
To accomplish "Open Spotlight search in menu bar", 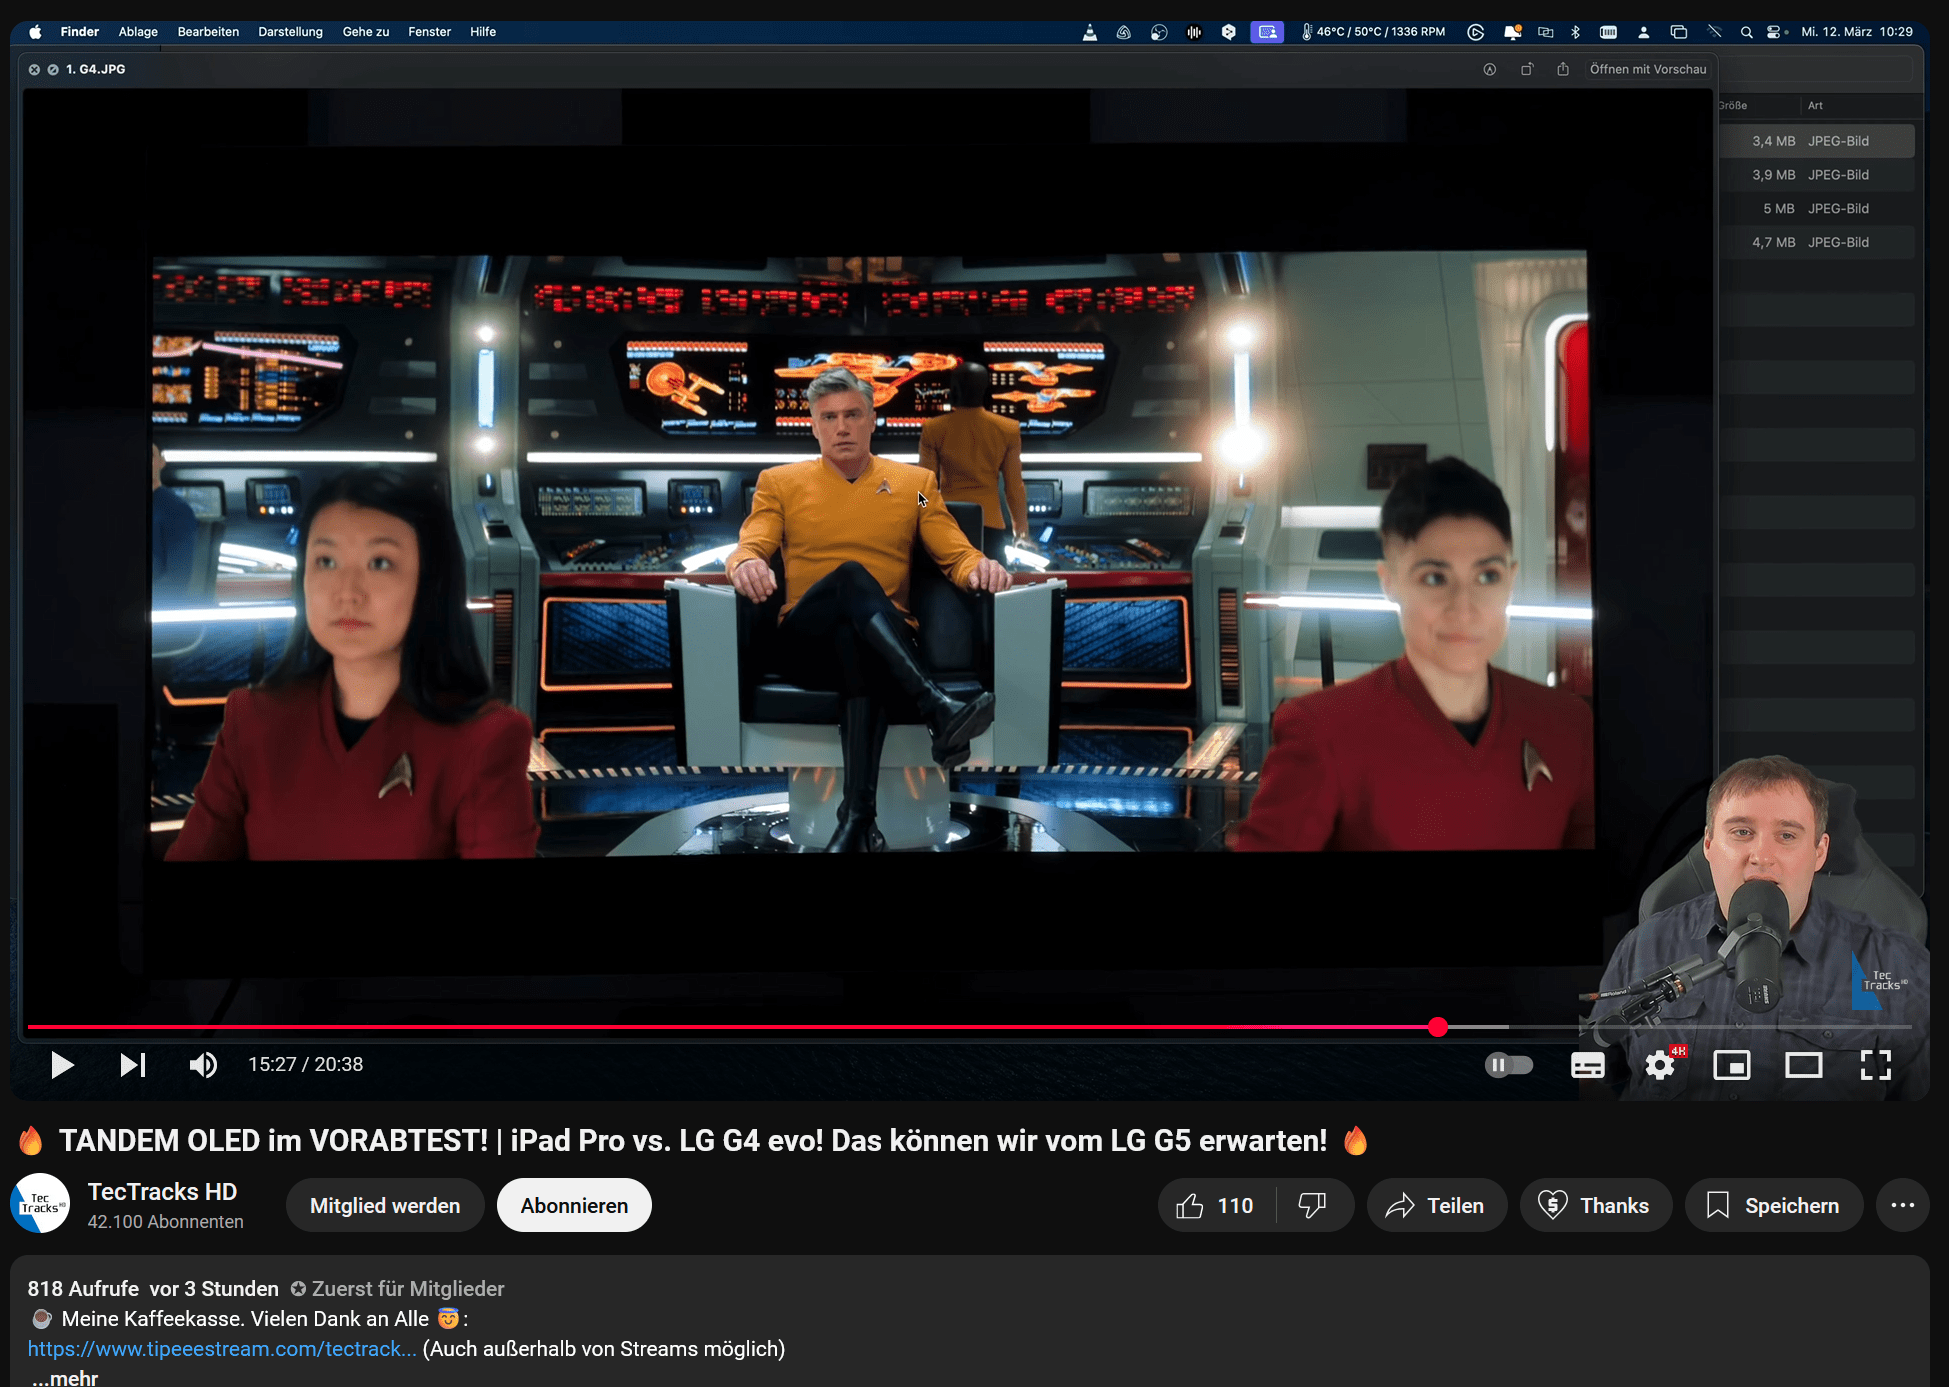I will pyautogui.click(x=1746, y=32).
